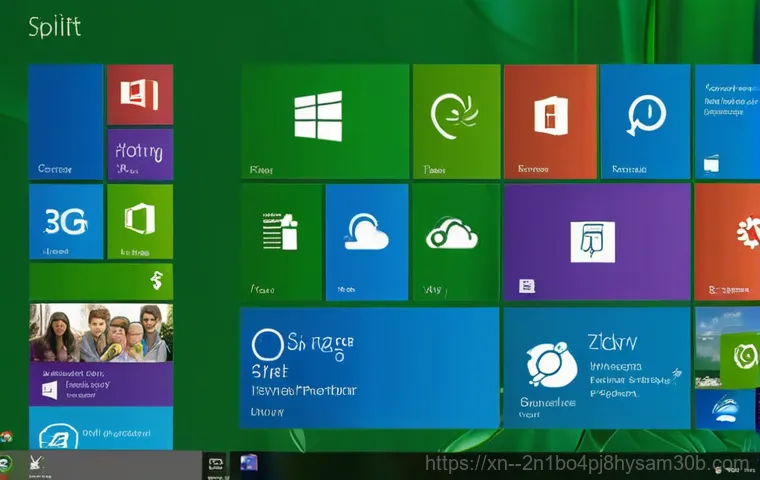760x480 pixels.
Task: Click the small notepad icon in purple tile
Action: pyautogui.click(x=526, y=286)
